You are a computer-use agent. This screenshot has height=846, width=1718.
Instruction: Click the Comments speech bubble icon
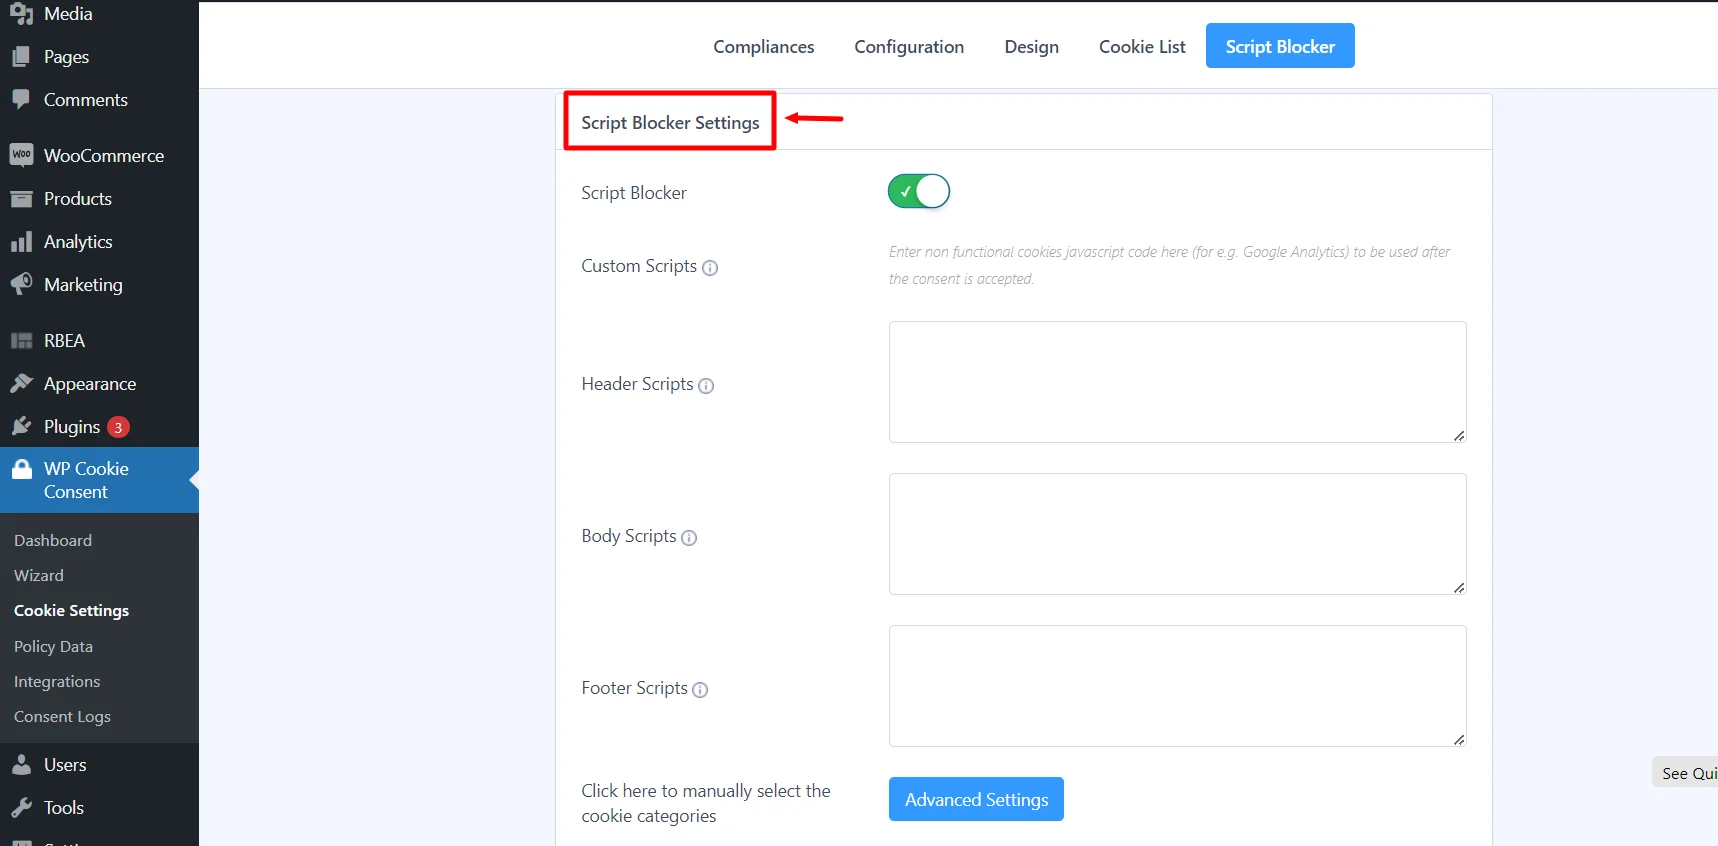[x=21, y=99]
